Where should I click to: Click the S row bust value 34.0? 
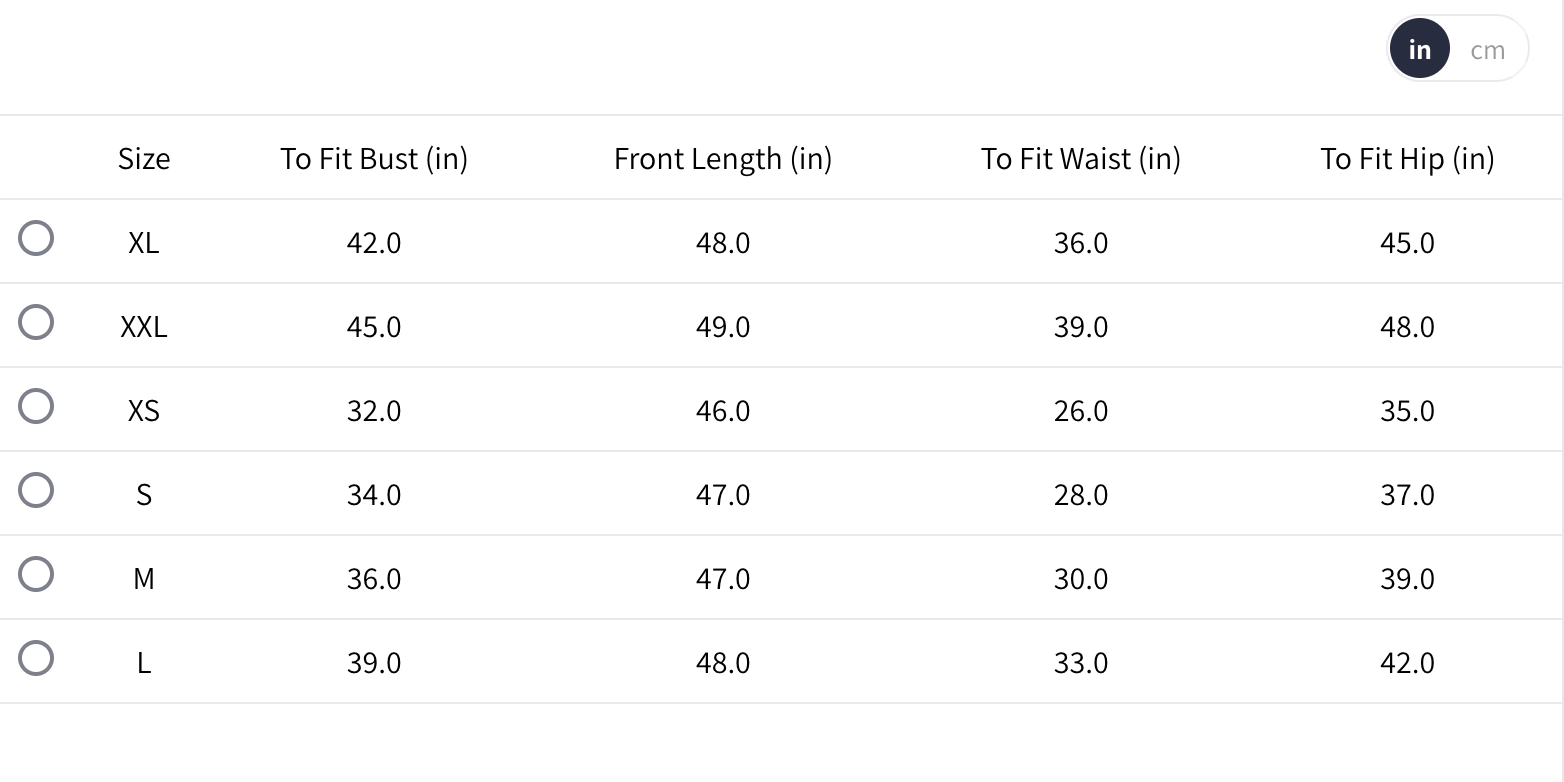click(374, 495)
